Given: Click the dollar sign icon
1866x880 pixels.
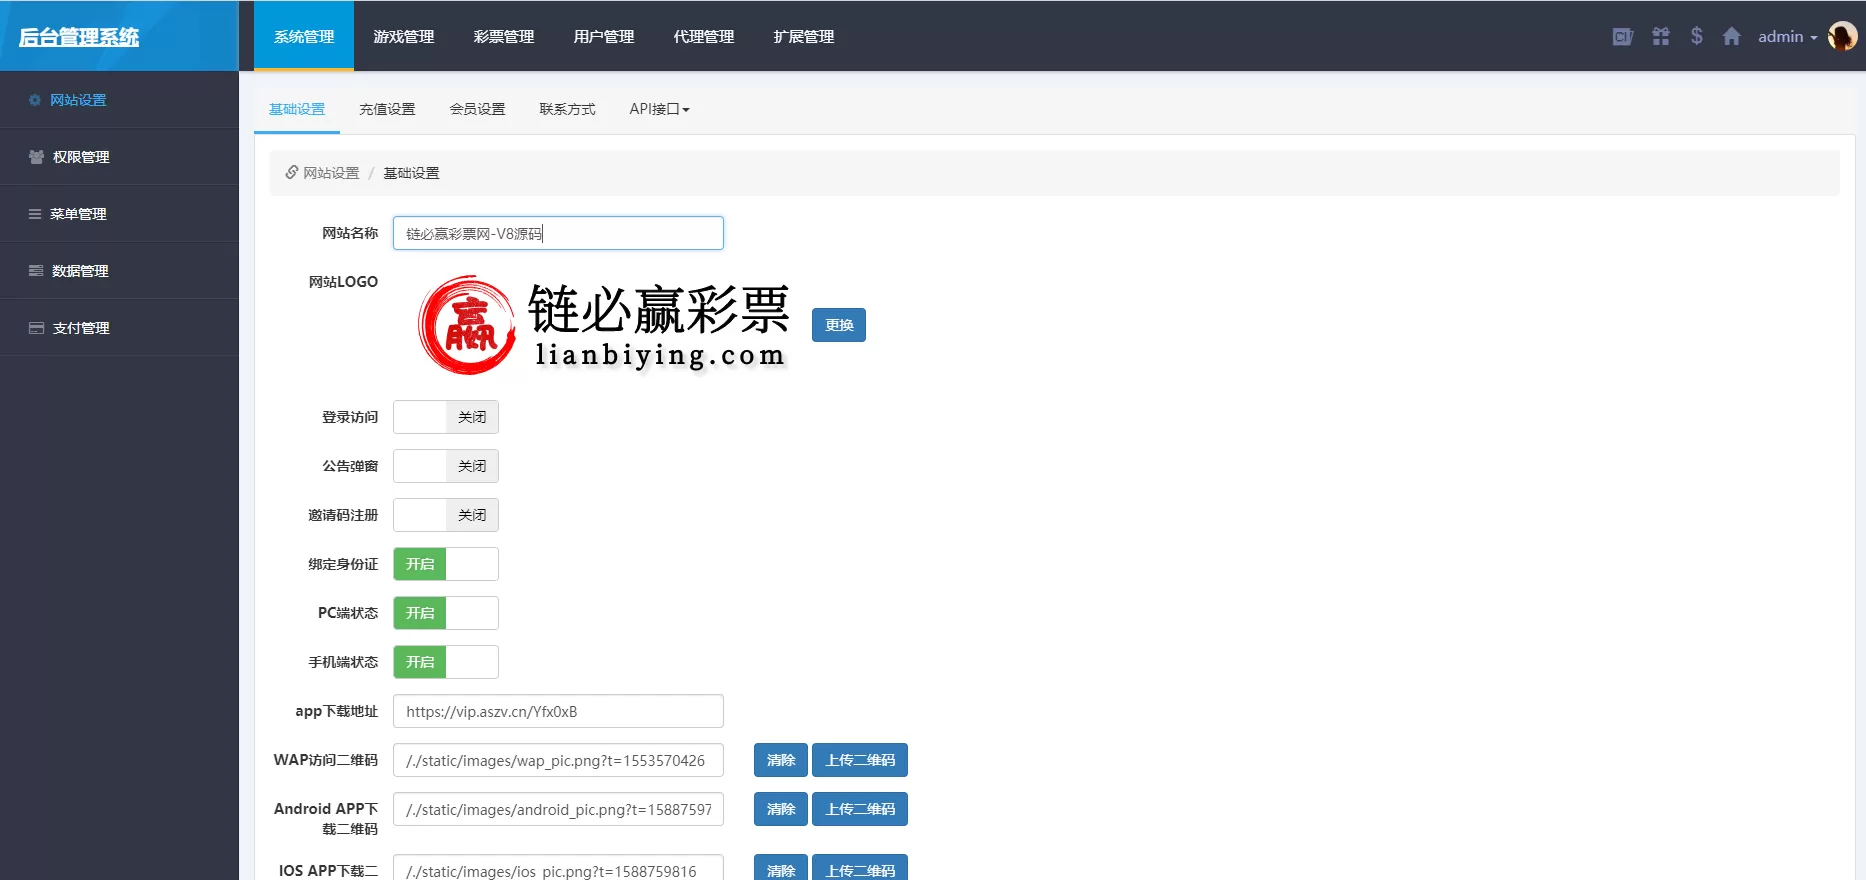Looking at the screenshot, I should [x=1697, y=36].
